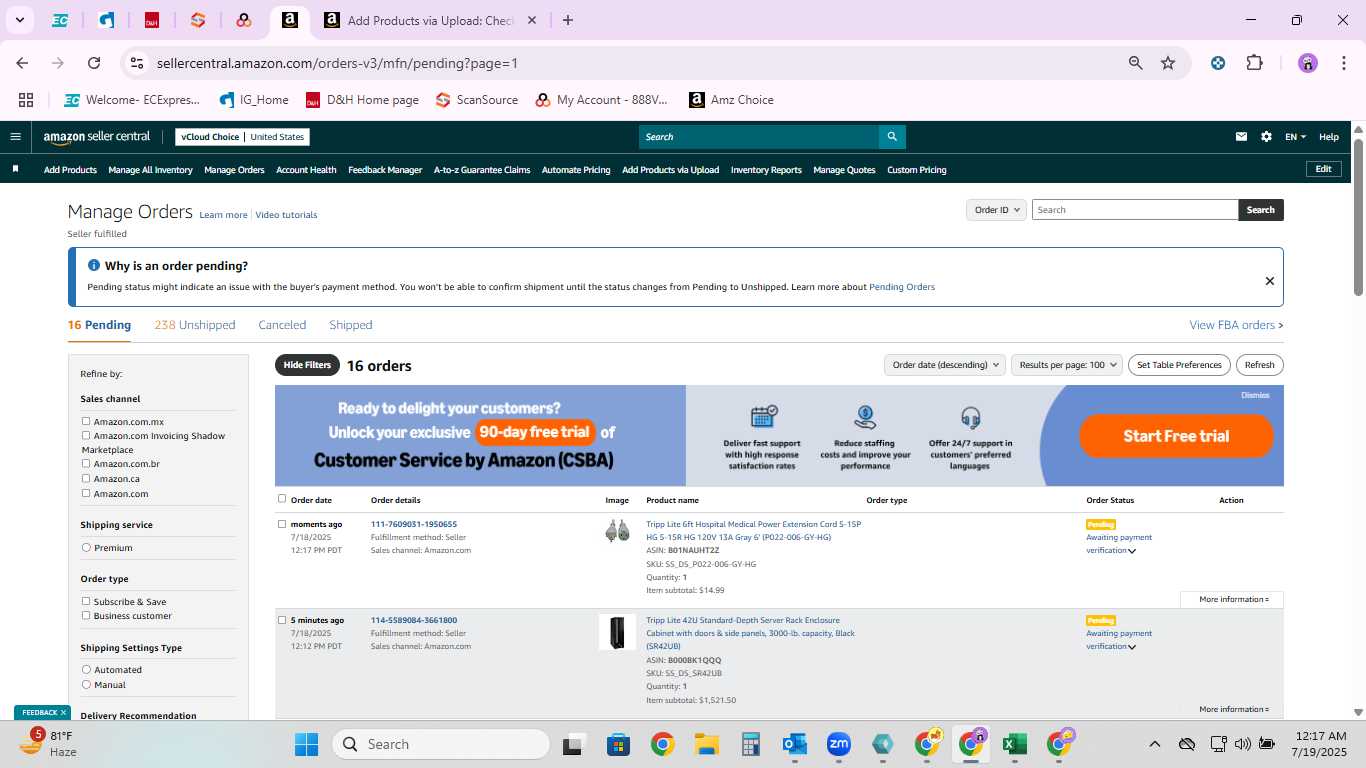Check the Amazon.ca sales channel
1366x768 pixels.
tap(86, 479)
